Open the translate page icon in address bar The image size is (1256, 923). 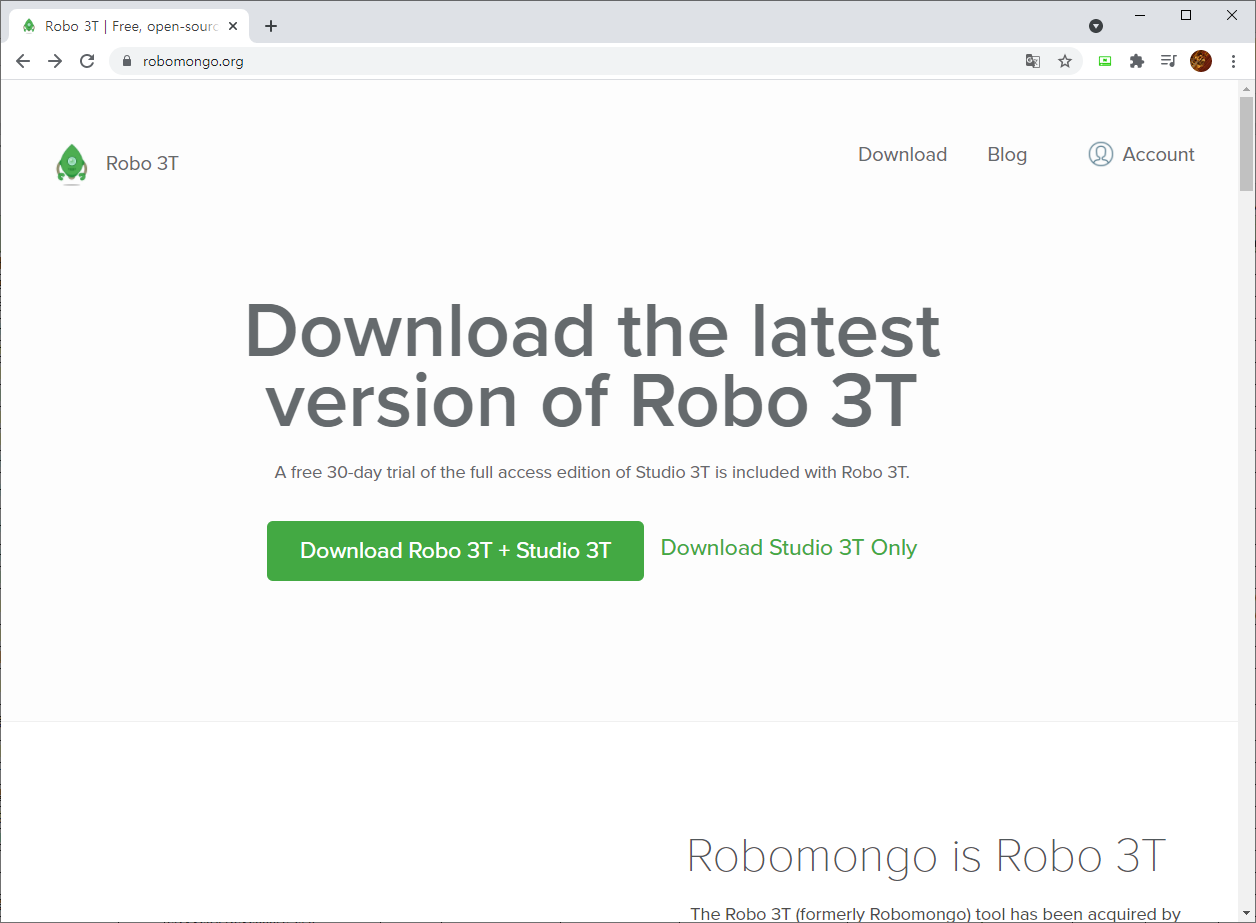(1033, 61)
